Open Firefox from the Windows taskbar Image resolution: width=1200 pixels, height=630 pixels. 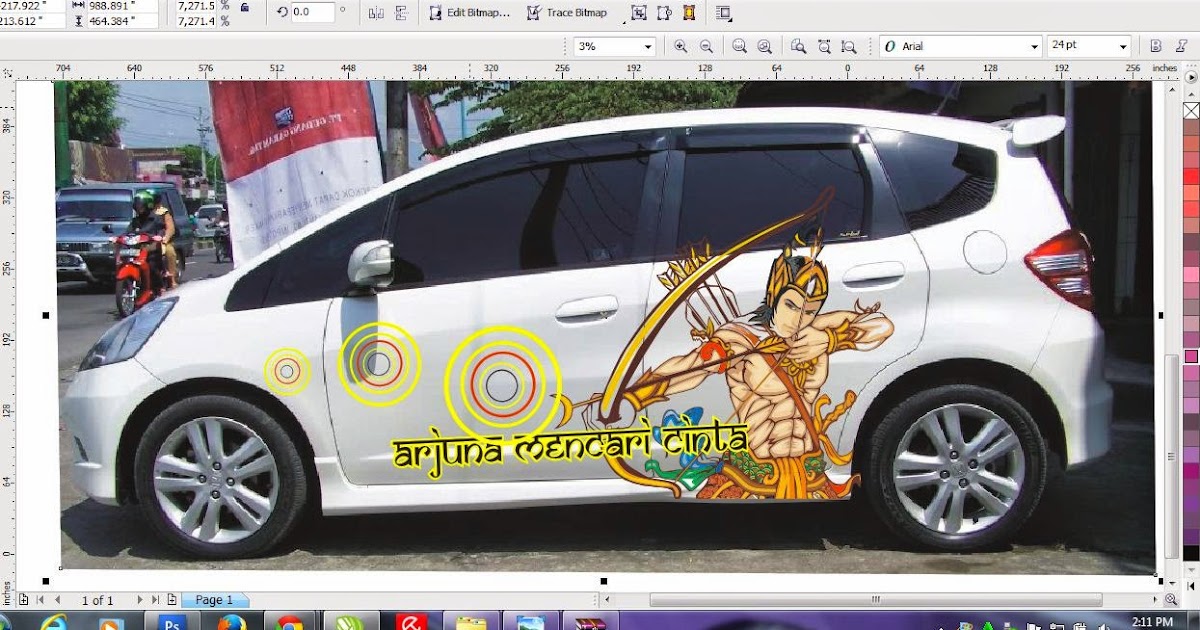tap(231, 621)
